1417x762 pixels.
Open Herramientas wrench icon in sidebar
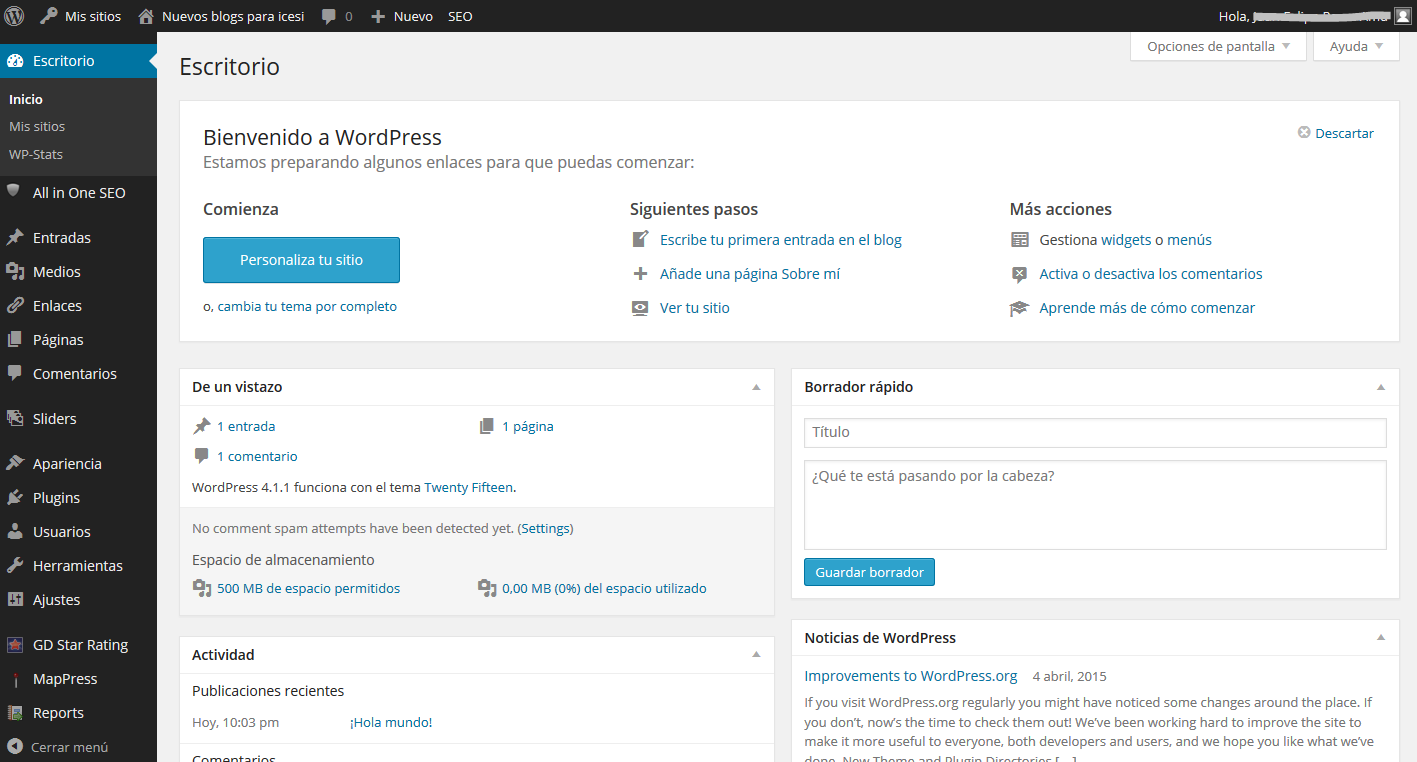15,566
